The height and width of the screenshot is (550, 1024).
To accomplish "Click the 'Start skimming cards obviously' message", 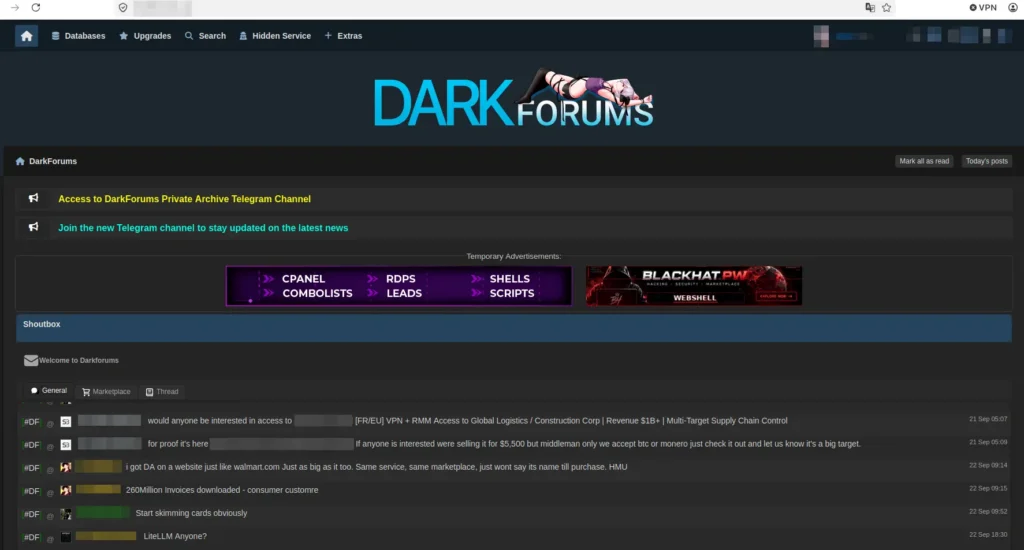I will [191, 513].
